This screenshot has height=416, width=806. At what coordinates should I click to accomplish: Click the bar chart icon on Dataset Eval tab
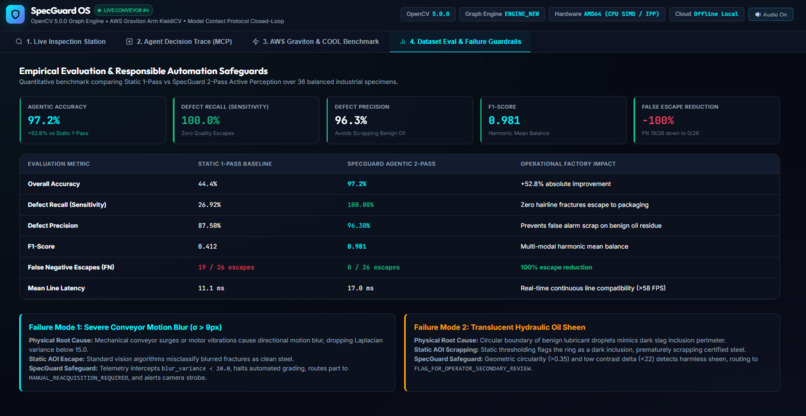pos(402,42)
